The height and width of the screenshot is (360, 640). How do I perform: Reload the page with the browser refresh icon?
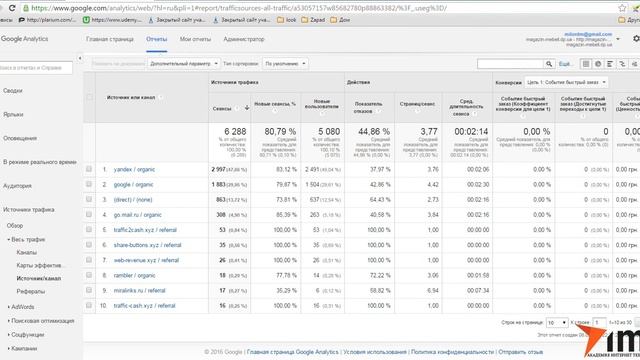pos(12,8)
